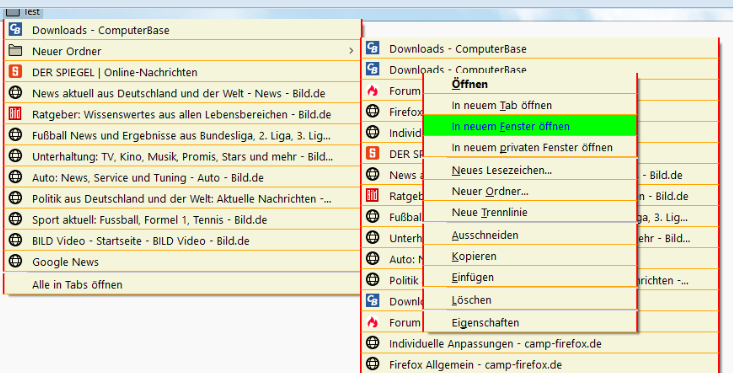Open Unterhaltung: TV, Kino, Musik bookmark
Screen dimensions: 733x373
point(182,156)
